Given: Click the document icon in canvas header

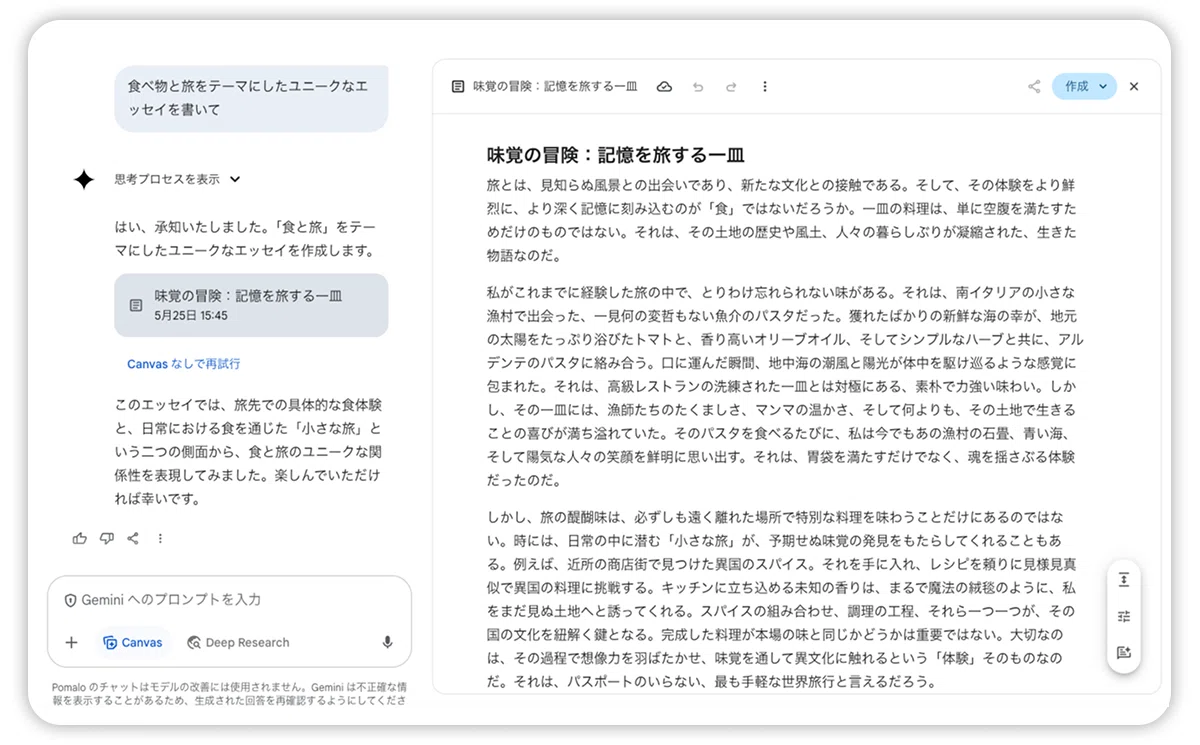Looking at the screenshot, I should click(x=457, y=87).
